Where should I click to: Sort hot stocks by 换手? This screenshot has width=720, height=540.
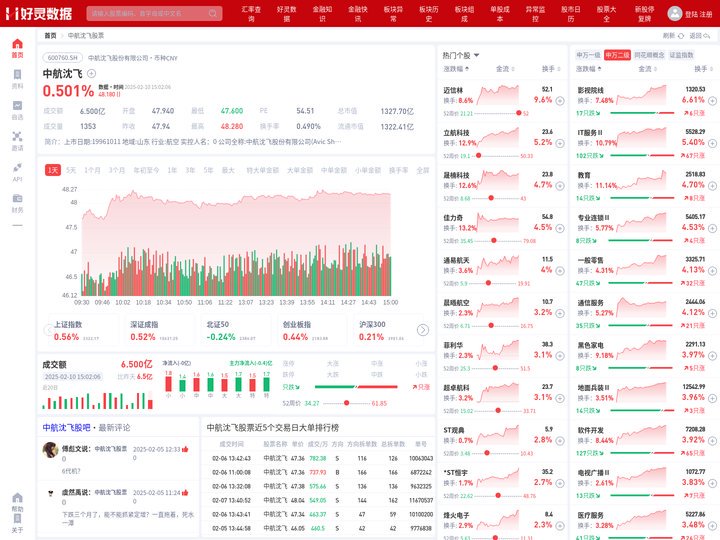[551, 69]
